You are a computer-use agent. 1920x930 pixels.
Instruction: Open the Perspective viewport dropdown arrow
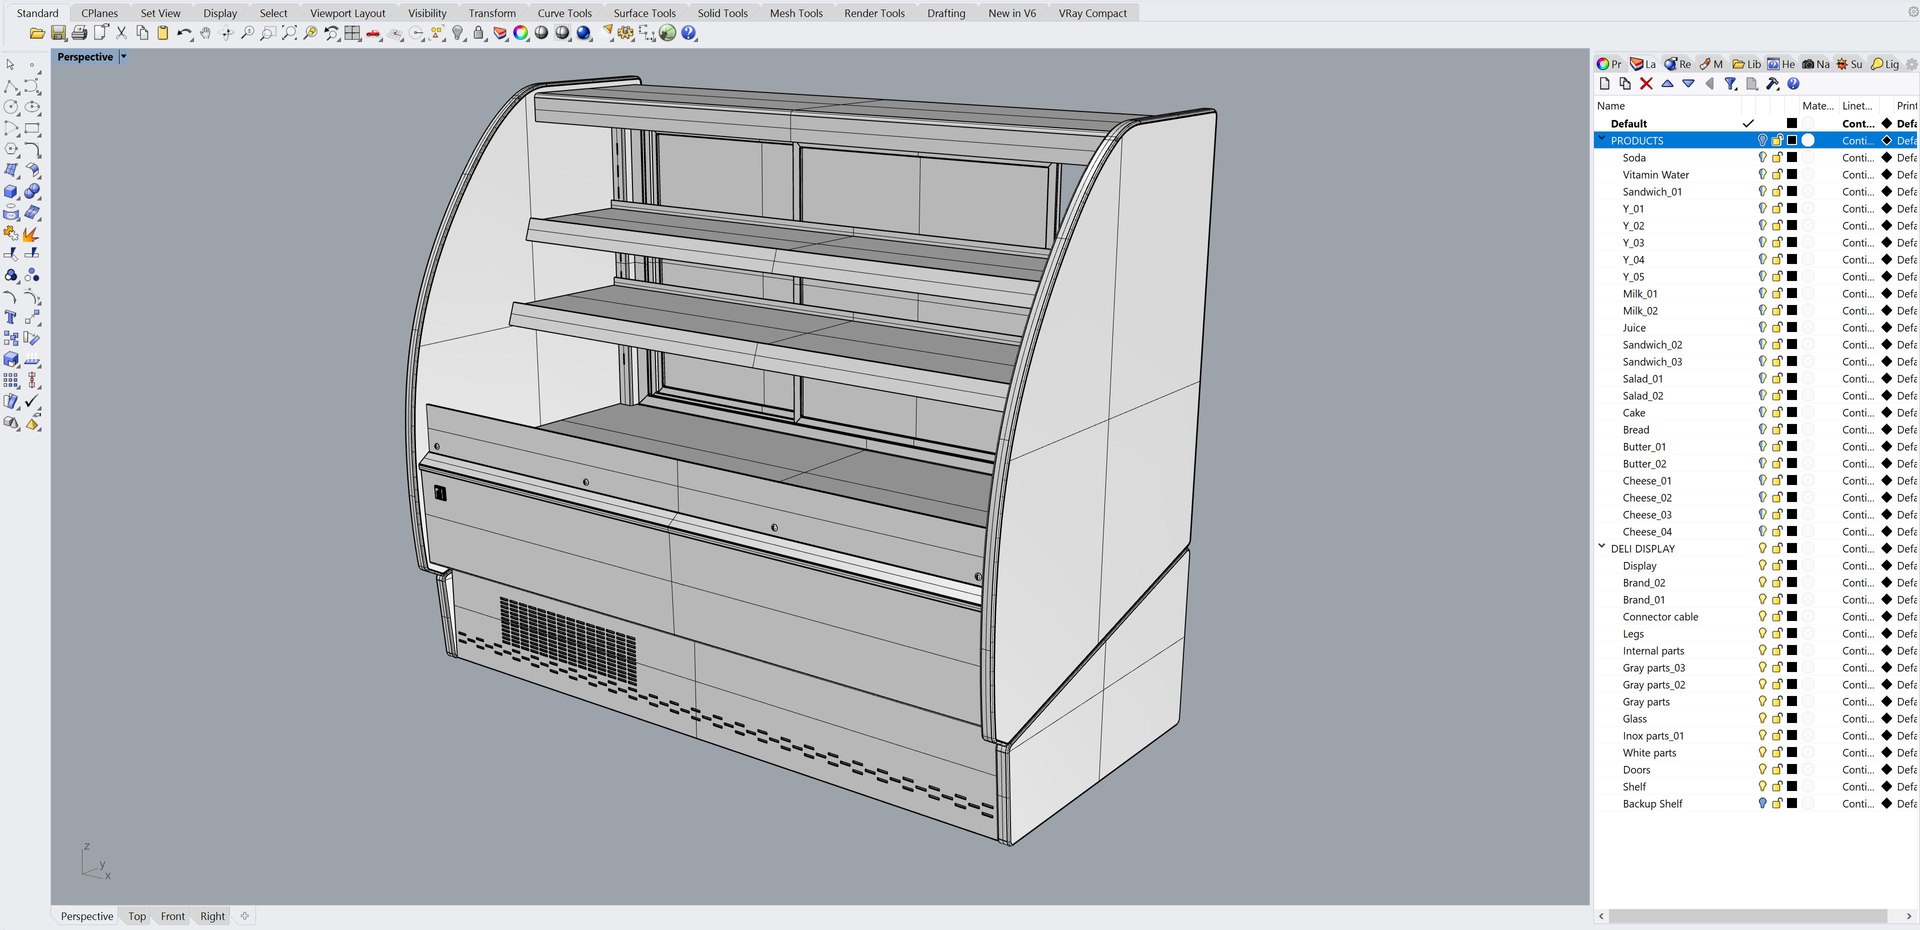tap(124, 57)
